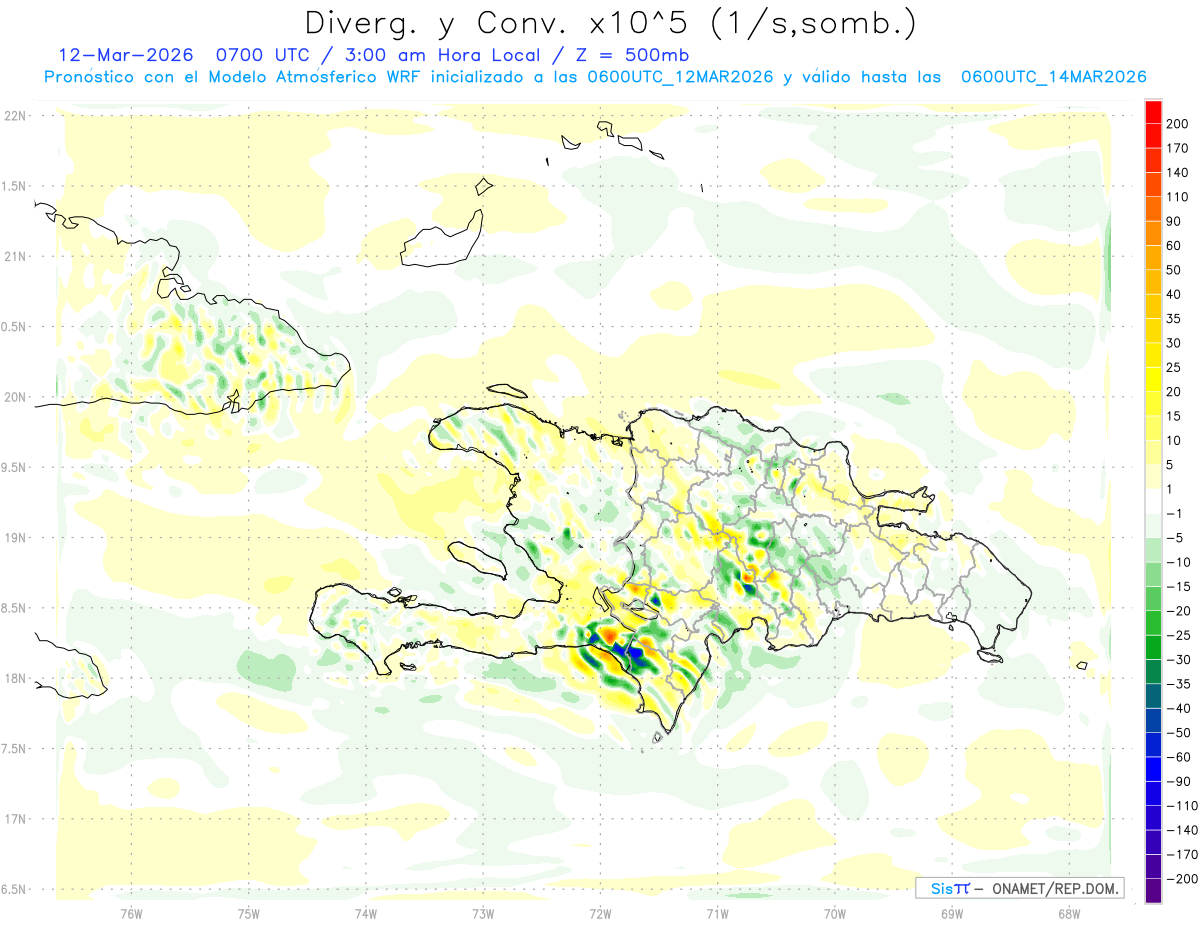Click the positive legend value '40'

click(x=1174, y=294)
